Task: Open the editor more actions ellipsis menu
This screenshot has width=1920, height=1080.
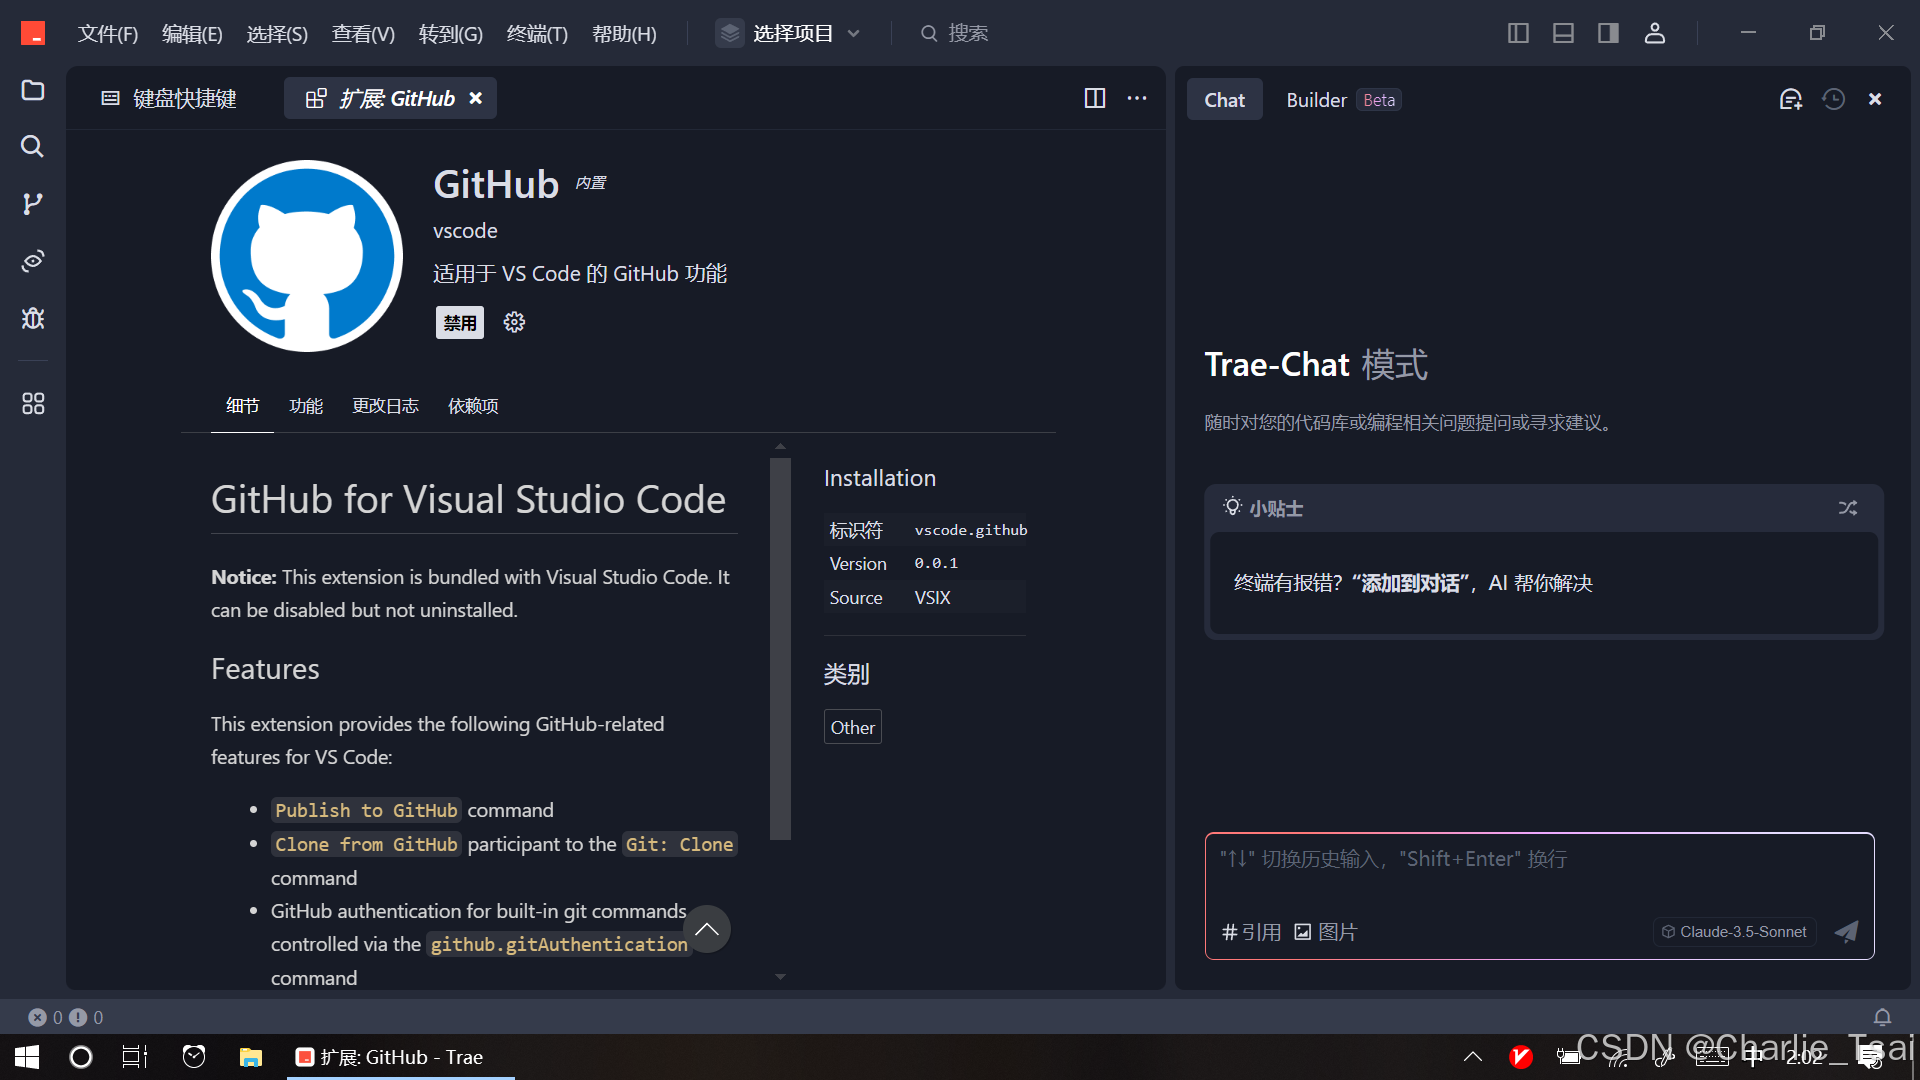Action: [1137, 98]
